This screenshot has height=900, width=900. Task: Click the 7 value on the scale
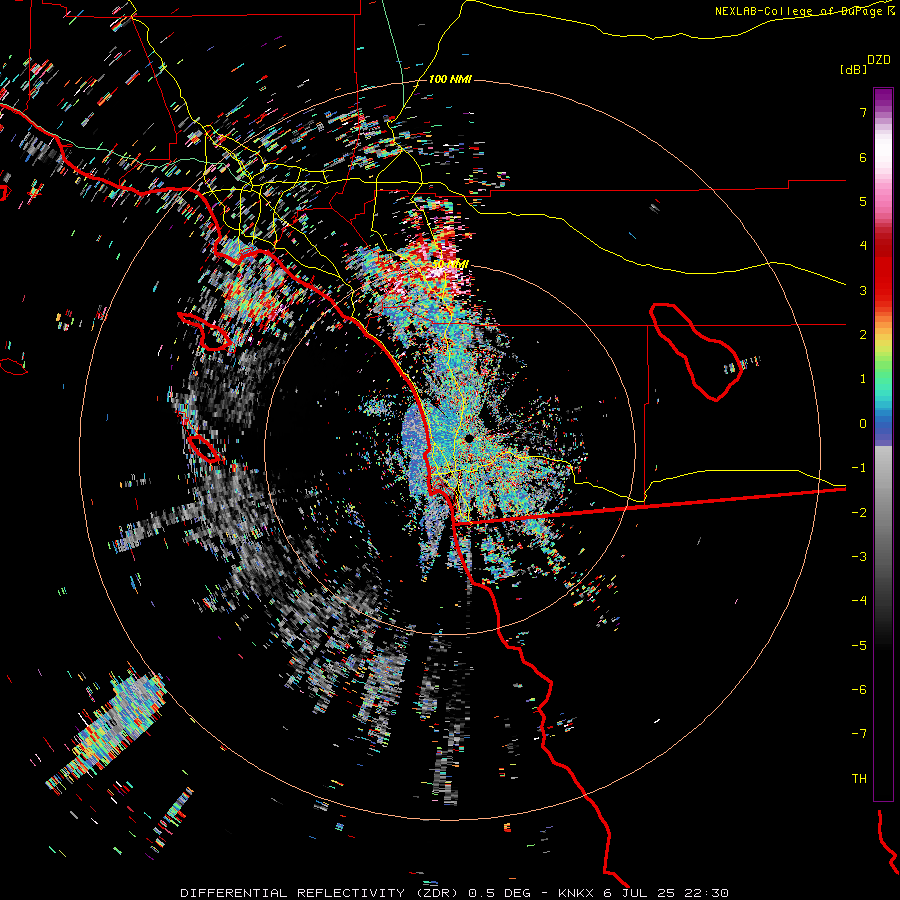pos(863,112)
